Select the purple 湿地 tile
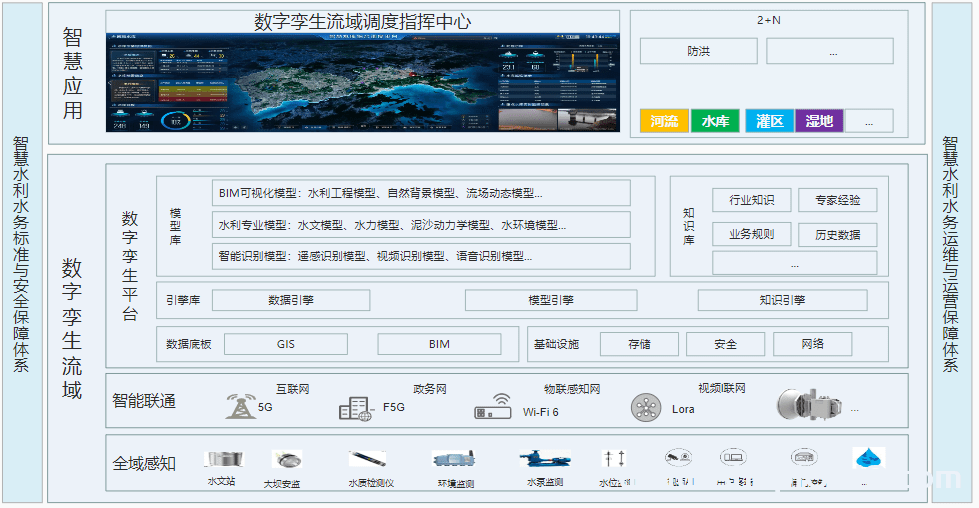Image resolution: width=979 pixels, height=508 pixels. (x=819, y=120)
